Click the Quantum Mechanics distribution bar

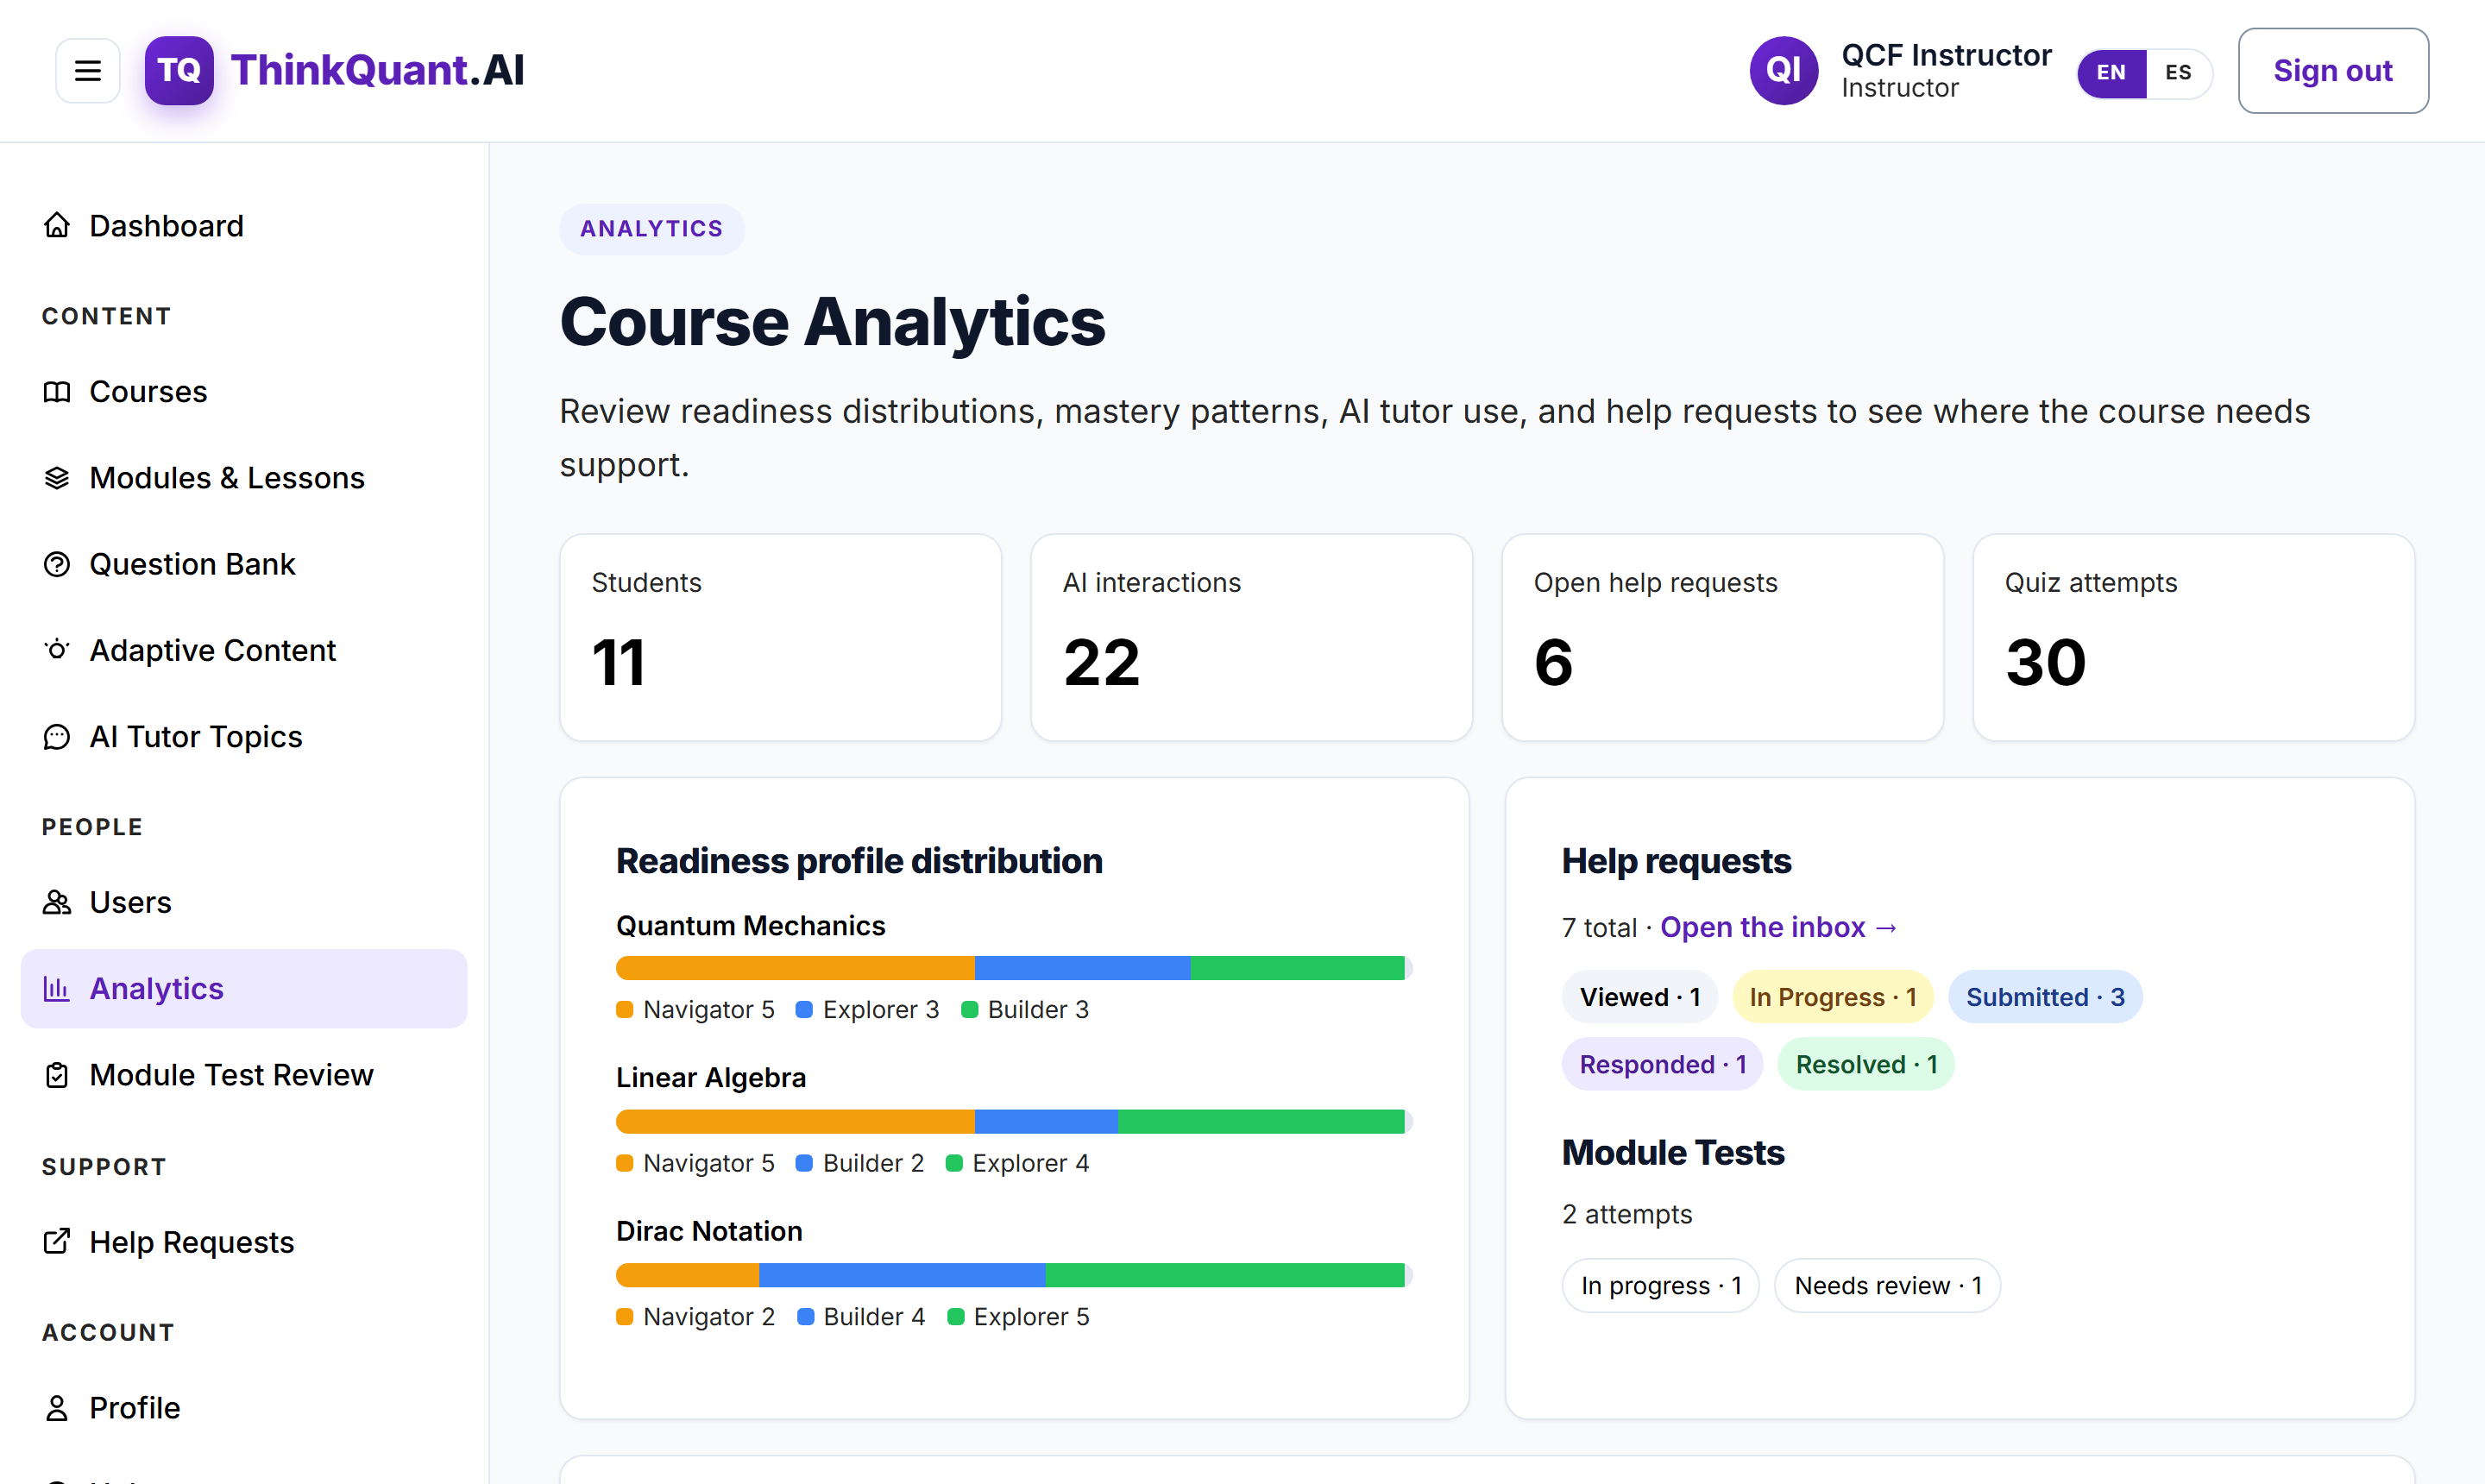click(1014, 968)
